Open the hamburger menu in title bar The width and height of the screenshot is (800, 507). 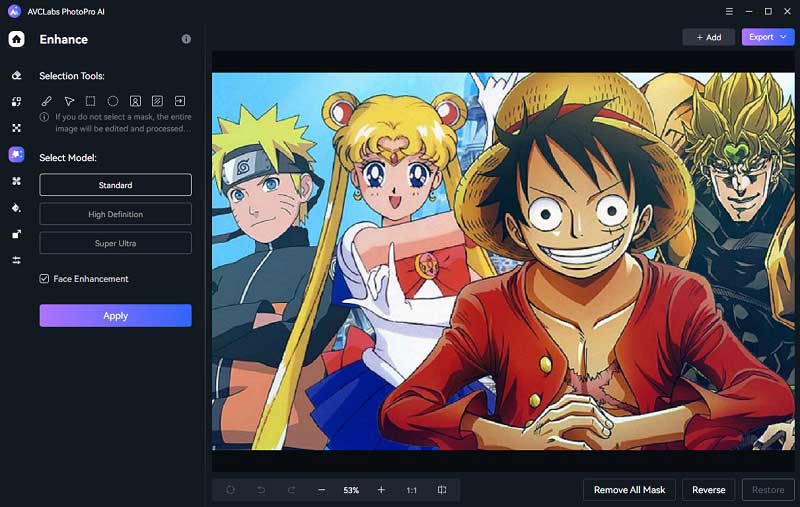pos(729,11)
